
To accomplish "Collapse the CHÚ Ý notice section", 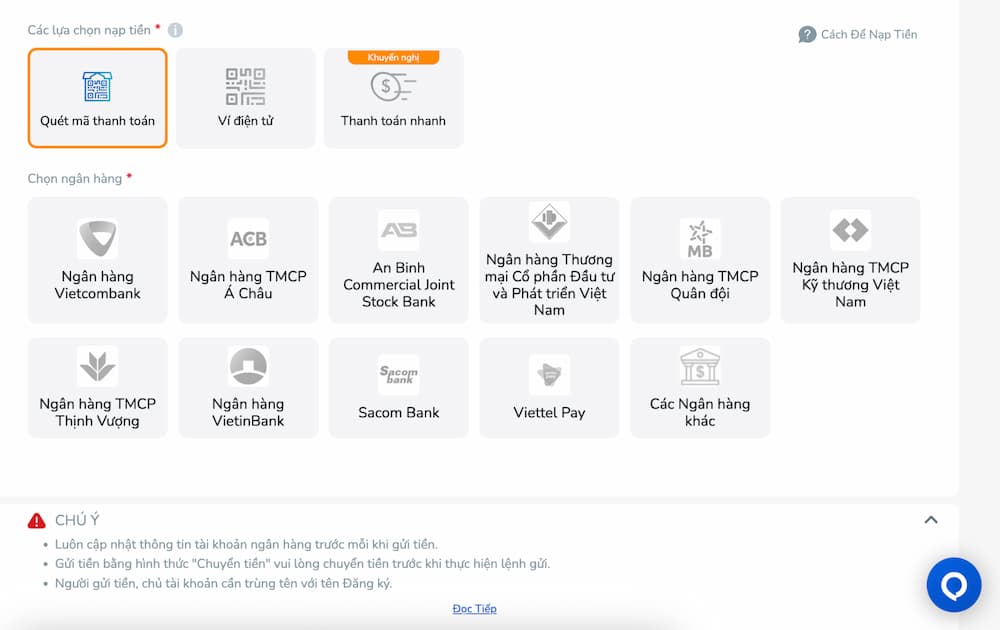I will pyautogui.click(x=931, y=520).
